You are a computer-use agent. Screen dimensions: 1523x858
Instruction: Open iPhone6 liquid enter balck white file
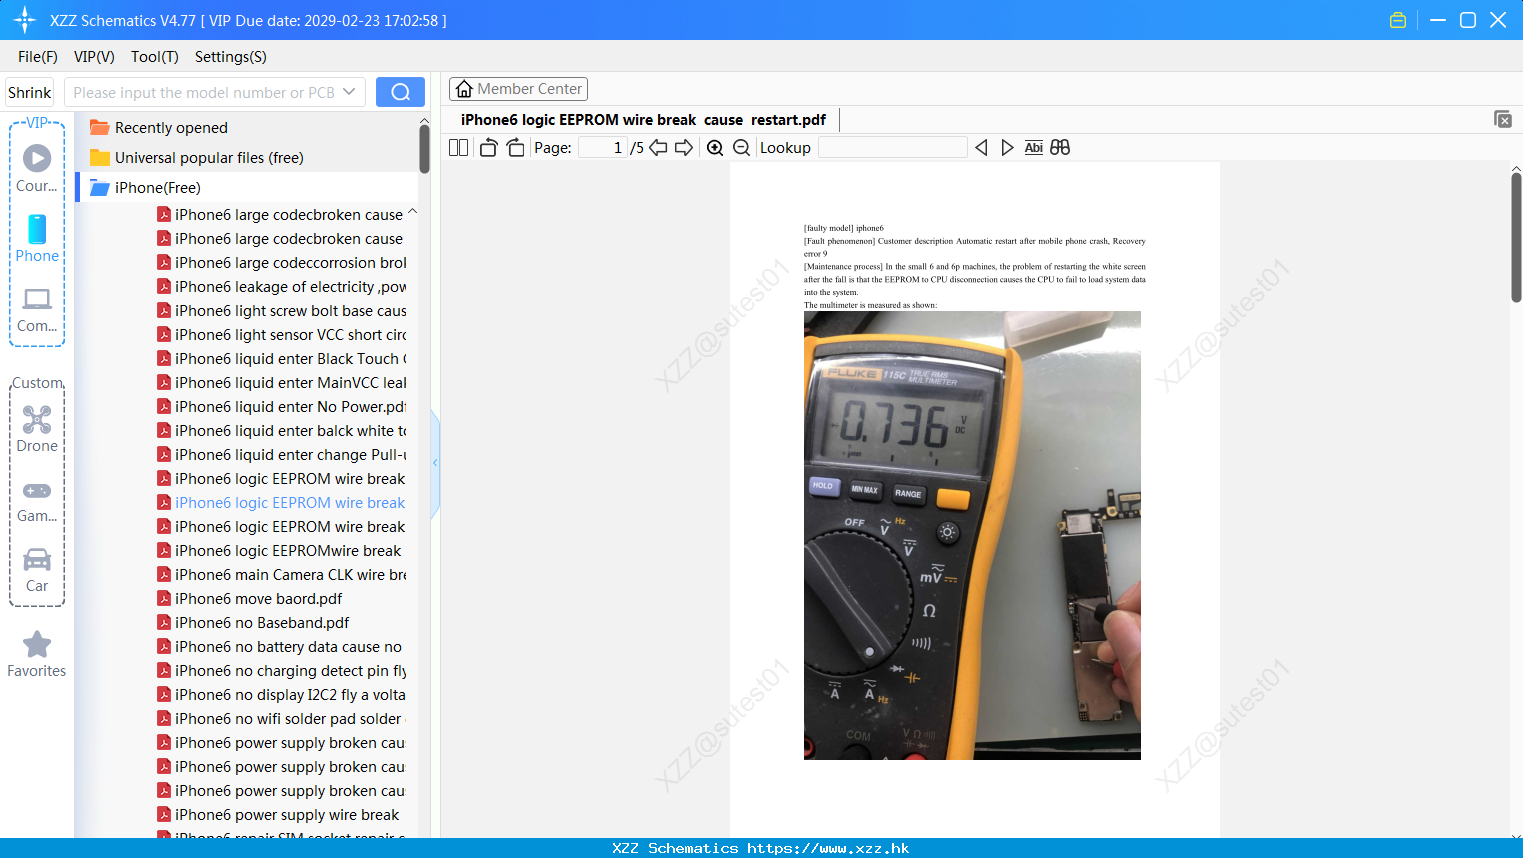[x=281, y=431]
